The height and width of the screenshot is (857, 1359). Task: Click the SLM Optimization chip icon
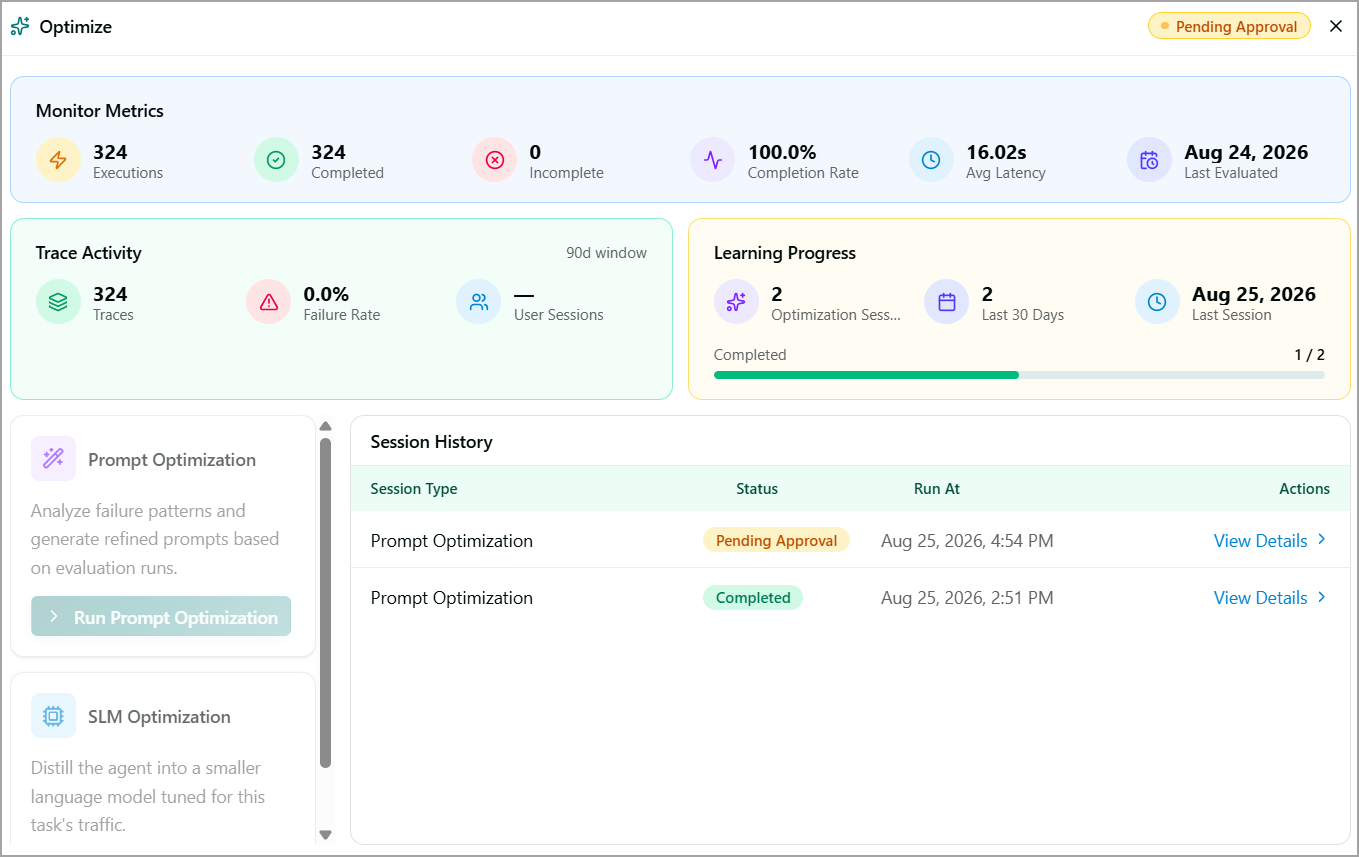pyautogui.click(x=53, y=716)
